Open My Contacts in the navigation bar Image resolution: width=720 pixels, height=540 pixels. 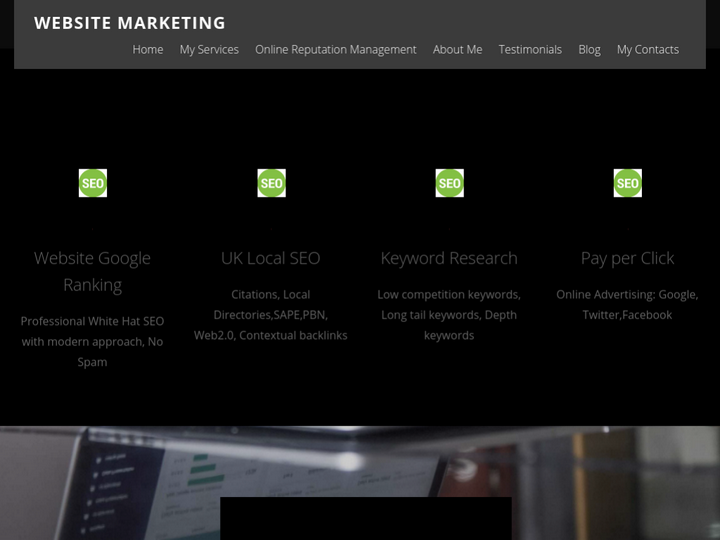tap(647, 49)
